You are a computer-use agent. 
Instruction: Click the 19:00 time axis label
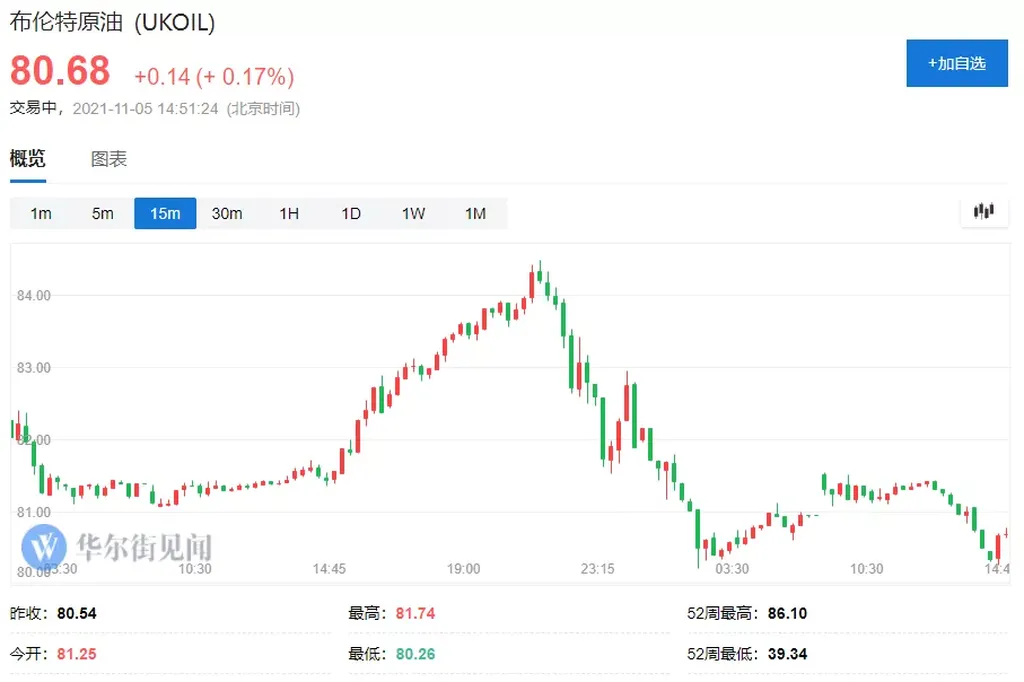click(x=464, y=569)
